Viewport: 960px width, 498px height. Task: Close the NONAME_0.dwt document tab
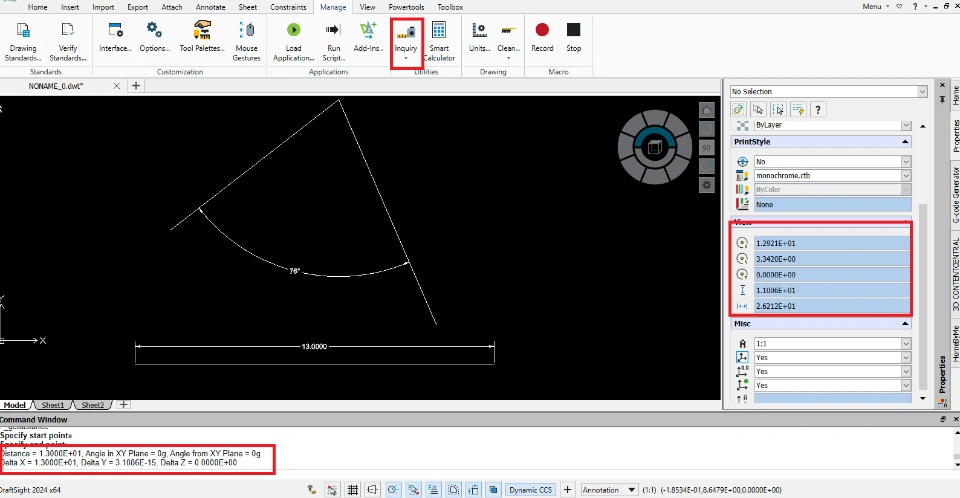(x=116, y=86)
